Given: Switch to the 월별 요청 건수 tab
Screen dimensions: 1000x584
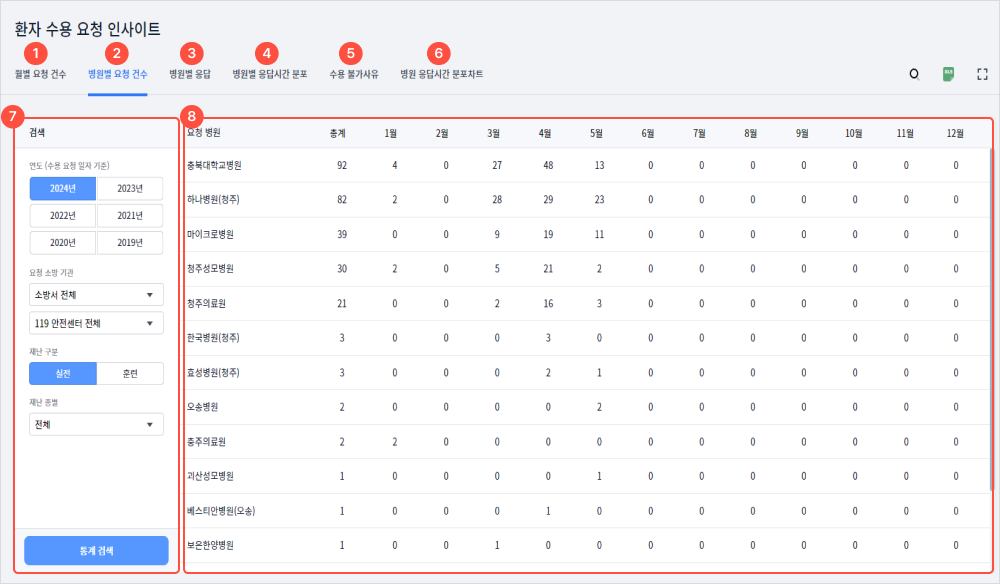Looking at the screenshot, I should tap(41, 74).
